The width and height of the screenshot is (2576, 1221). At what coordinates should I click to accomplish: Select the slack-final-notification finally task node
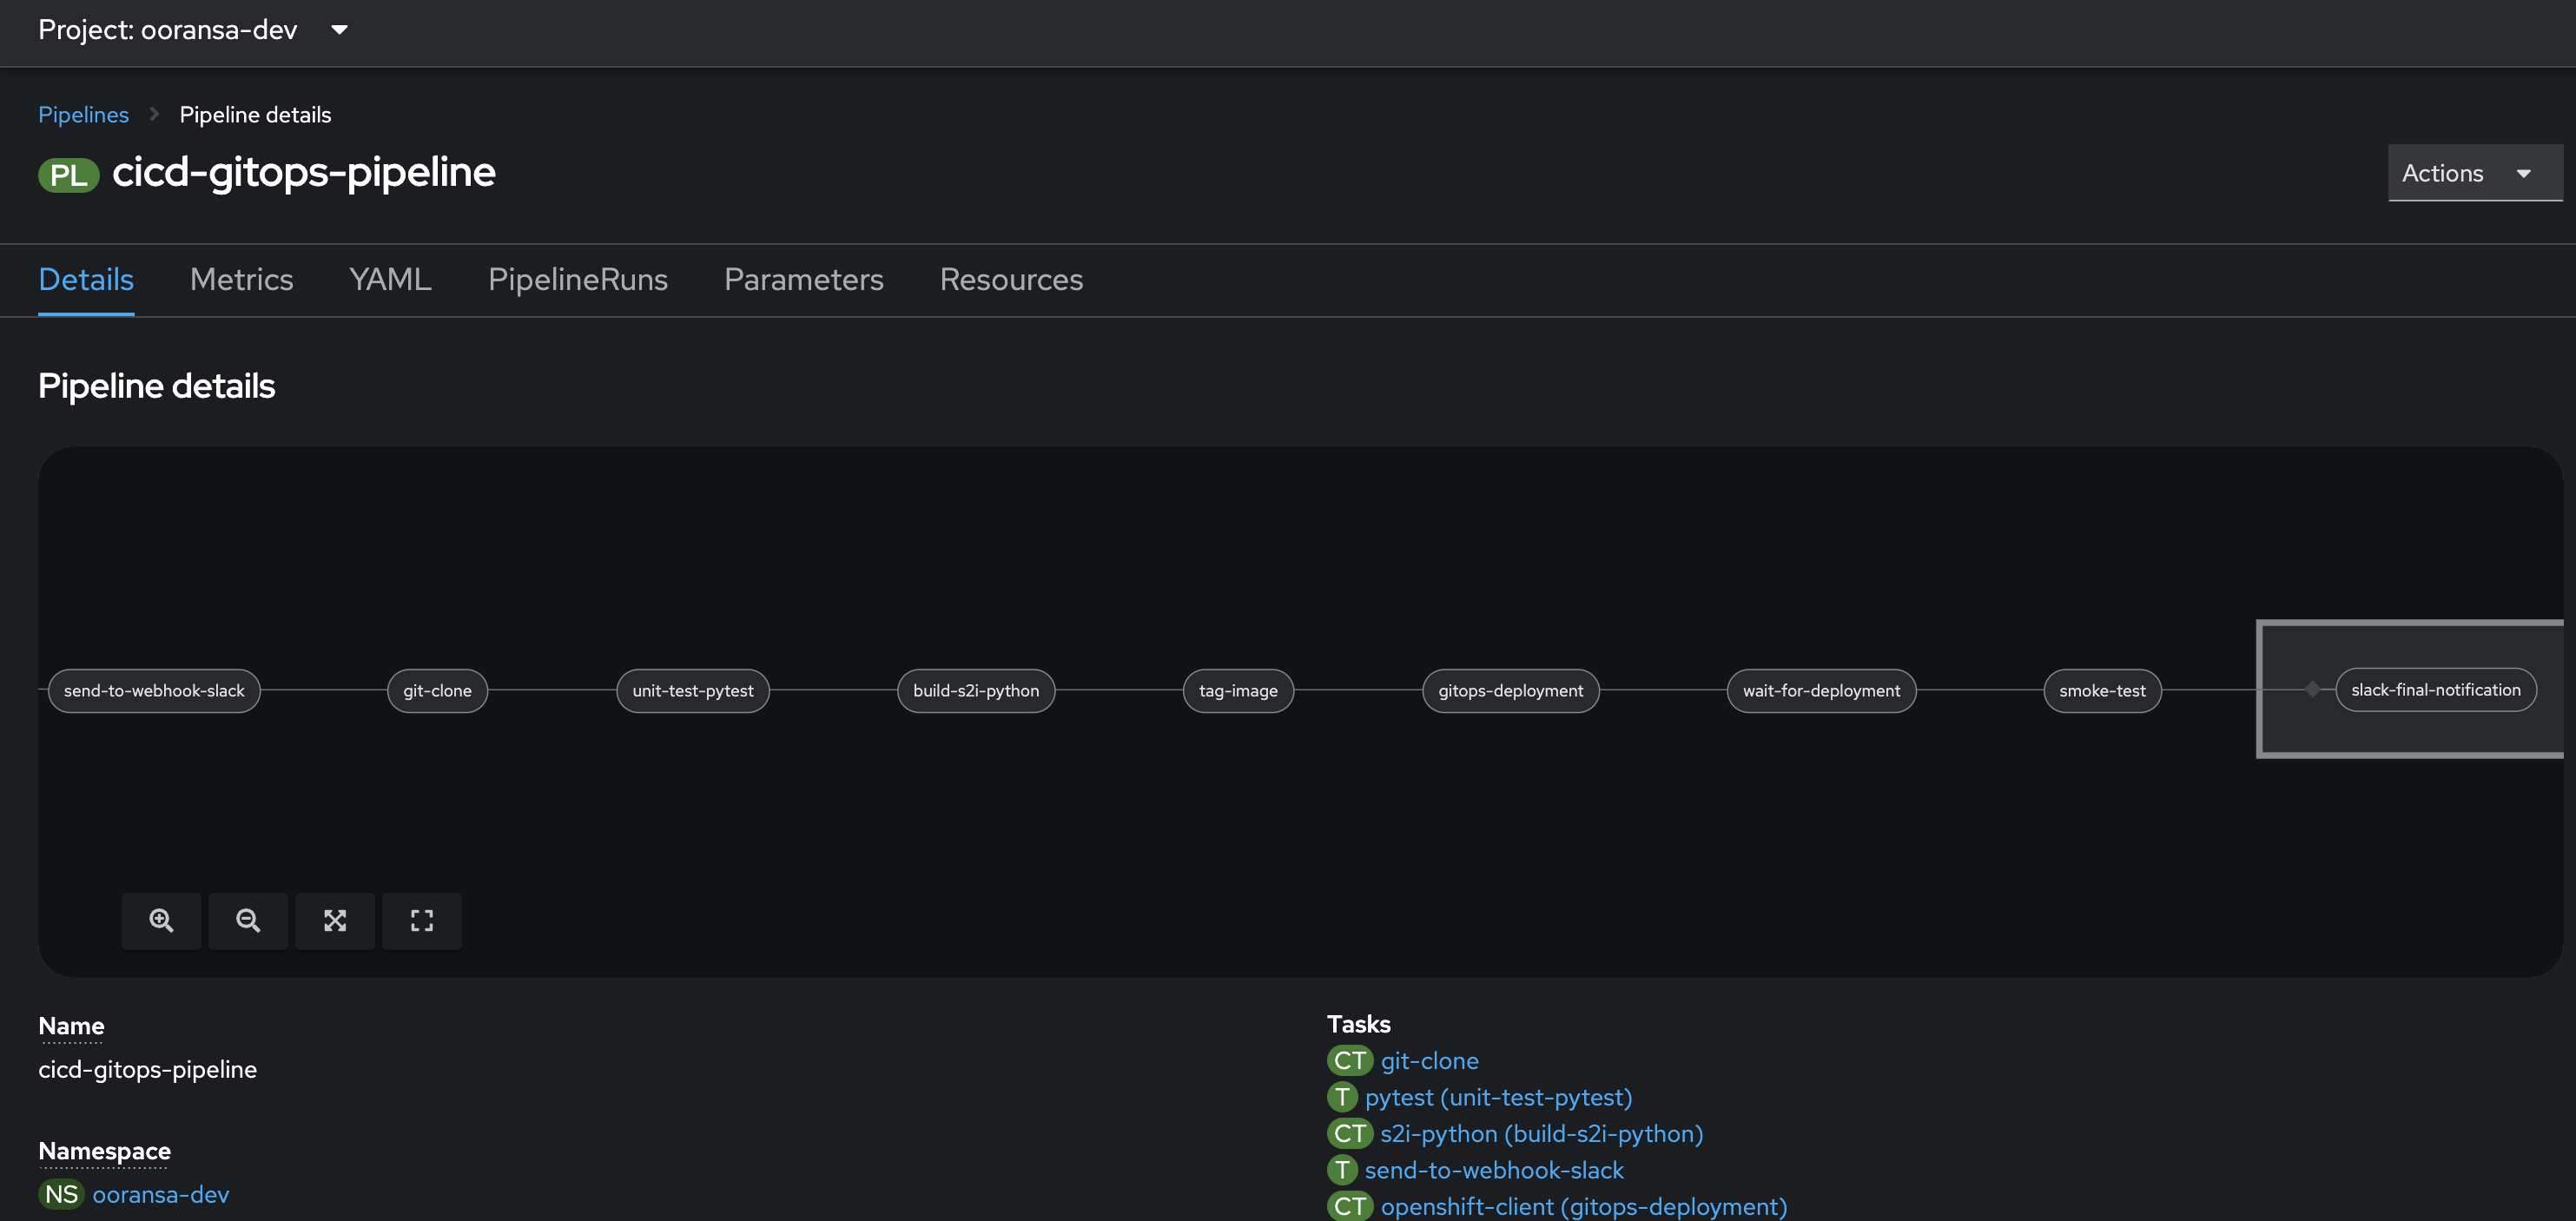[x=2435, y=690]
